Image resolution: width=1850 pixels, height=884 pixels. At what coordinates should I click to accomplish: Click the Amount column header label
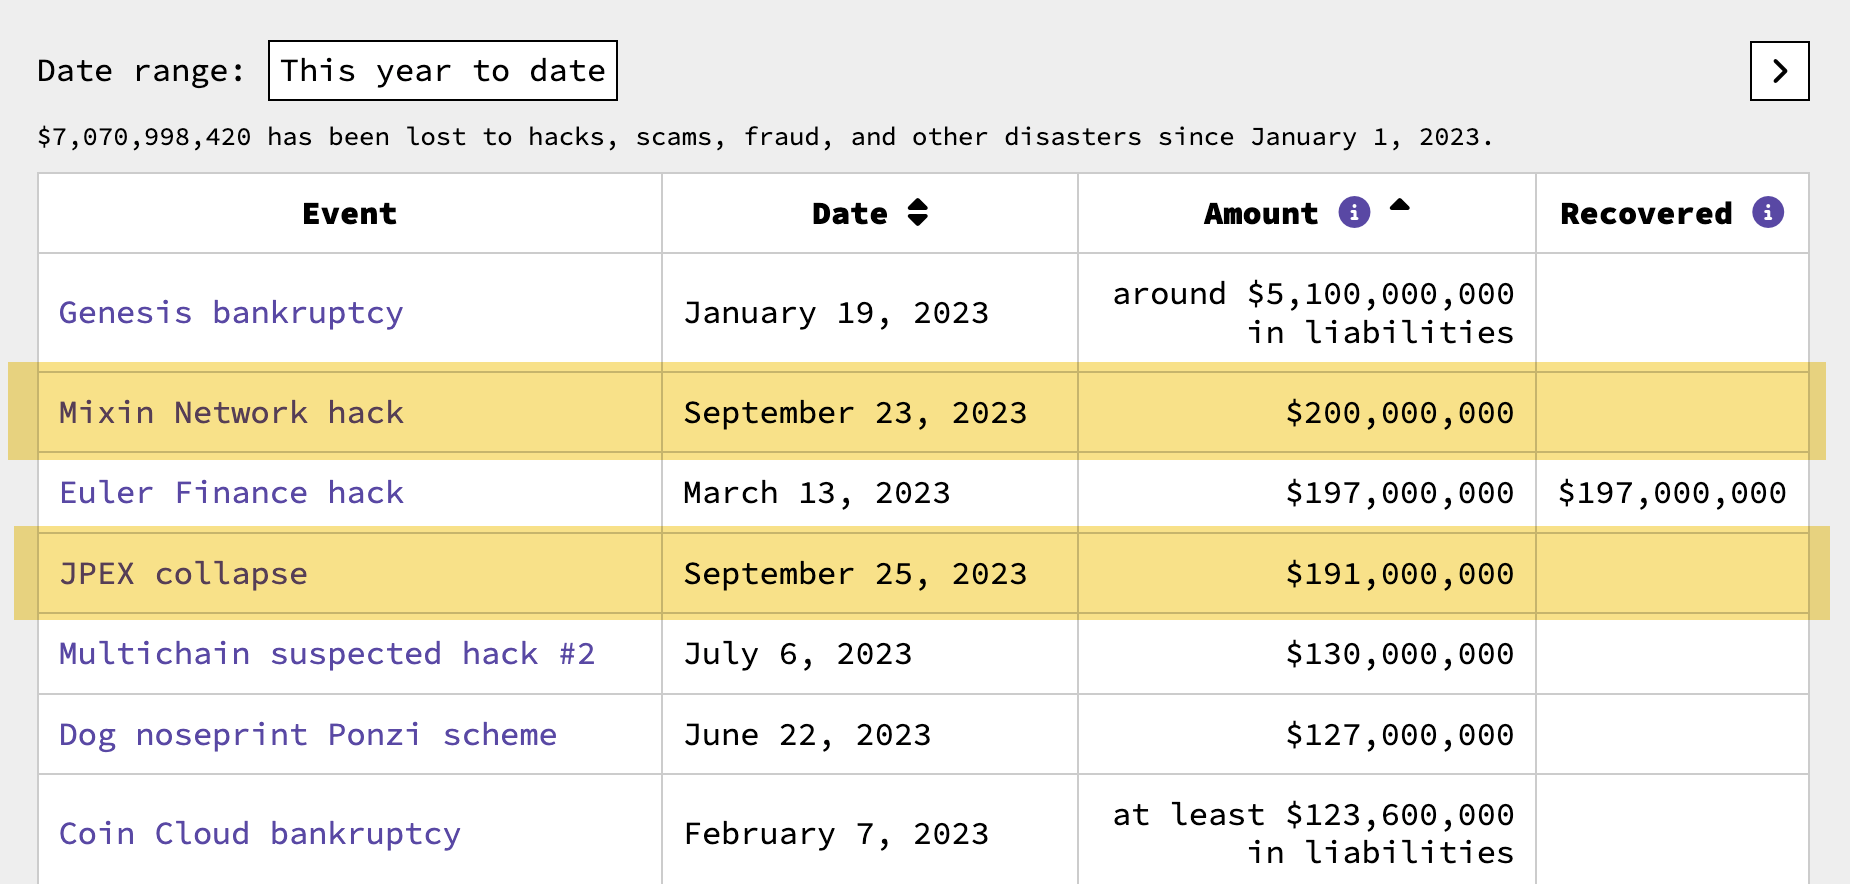tap(1261, 214)
